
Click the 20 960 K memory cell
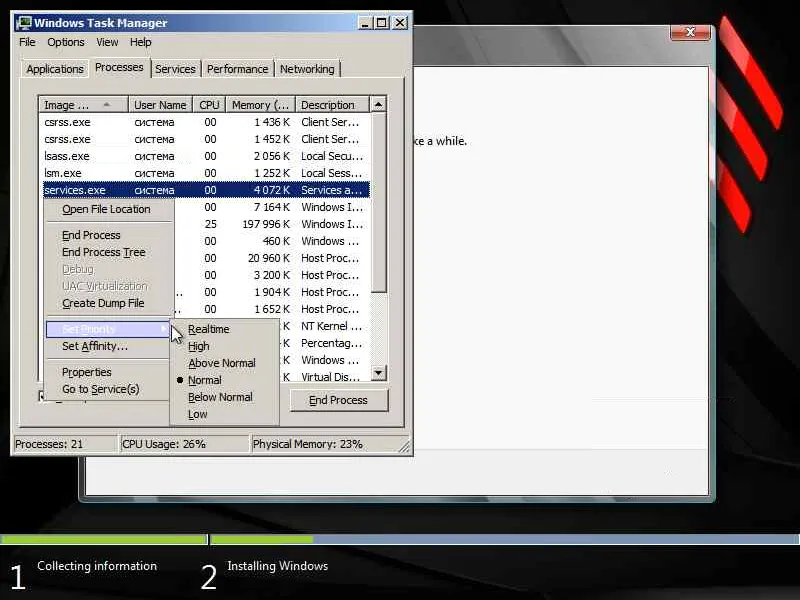tap(268, 258)
